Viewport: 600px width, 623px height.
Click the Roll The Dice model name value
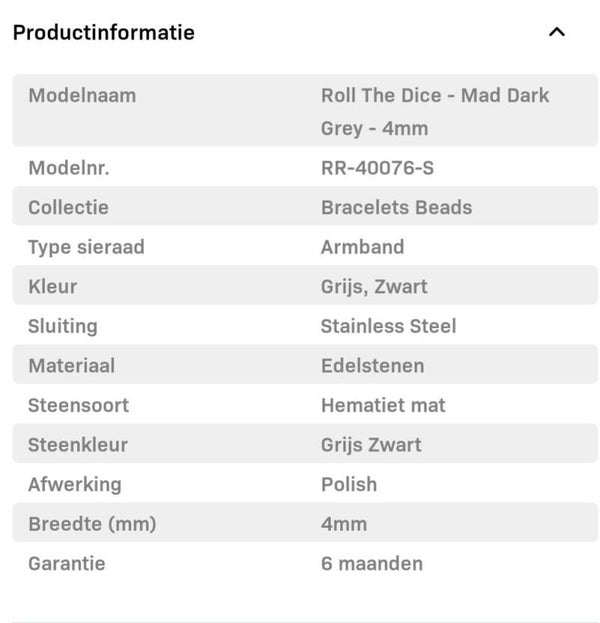click(435, 111)
